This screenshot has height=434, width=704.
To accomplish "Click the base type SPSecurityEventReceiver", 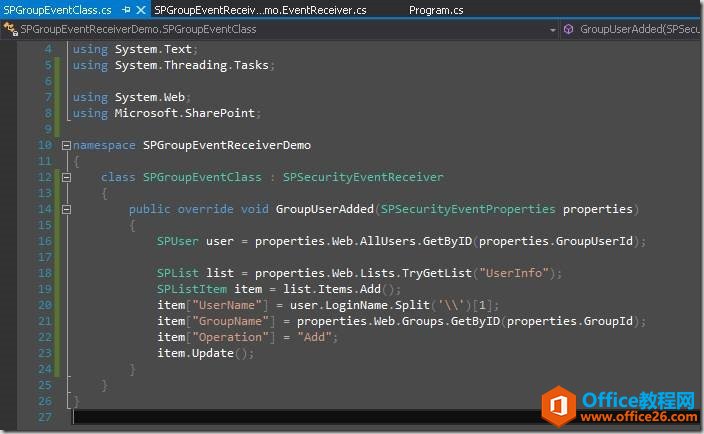I will [363, 177].
